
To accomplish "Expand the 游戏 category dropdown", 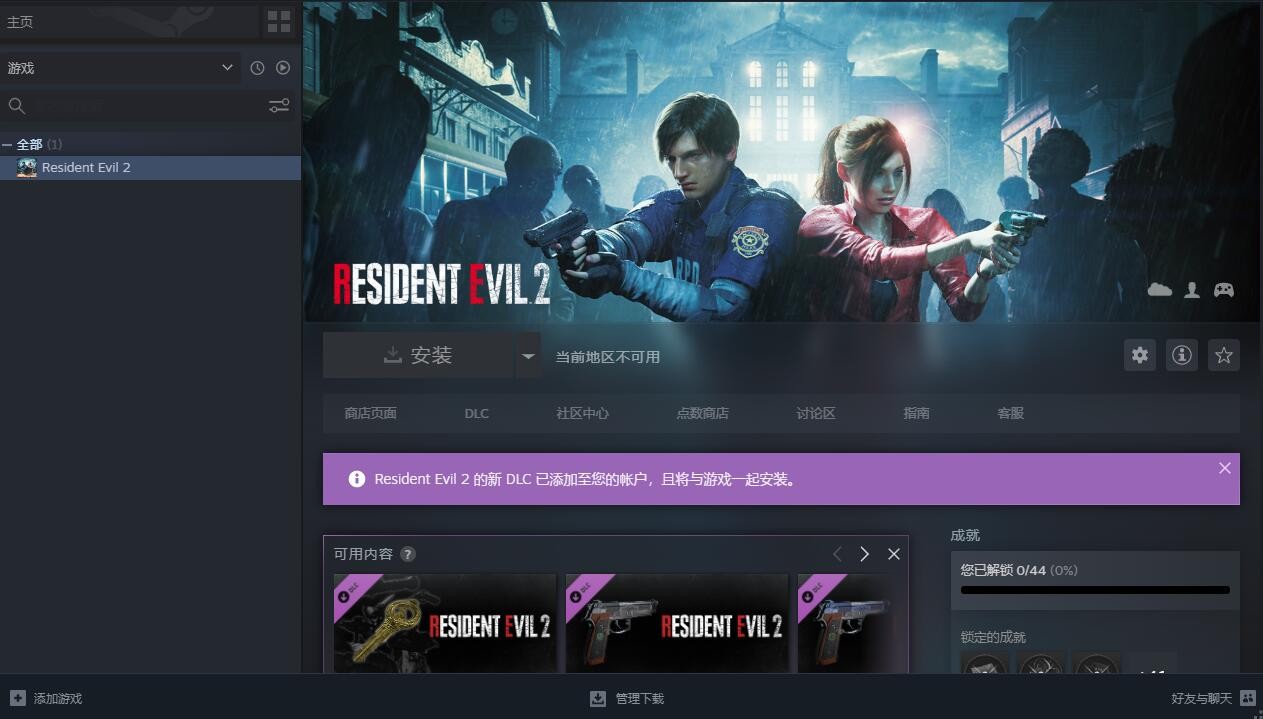I will click(121, 68).
